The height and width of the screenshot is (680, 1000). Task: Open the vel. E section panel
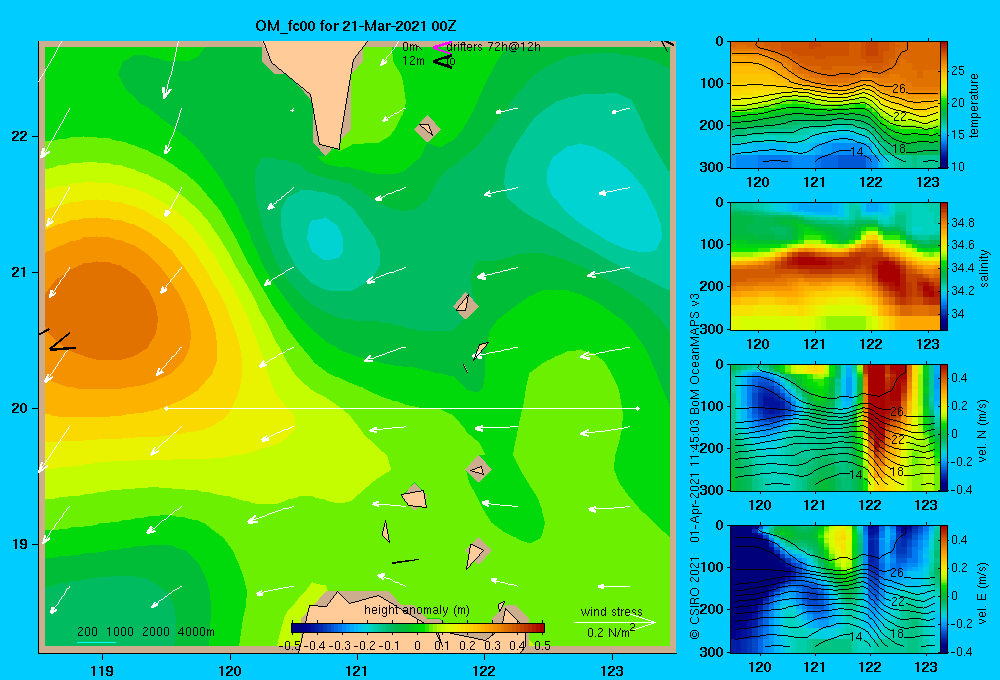[835, 589]
